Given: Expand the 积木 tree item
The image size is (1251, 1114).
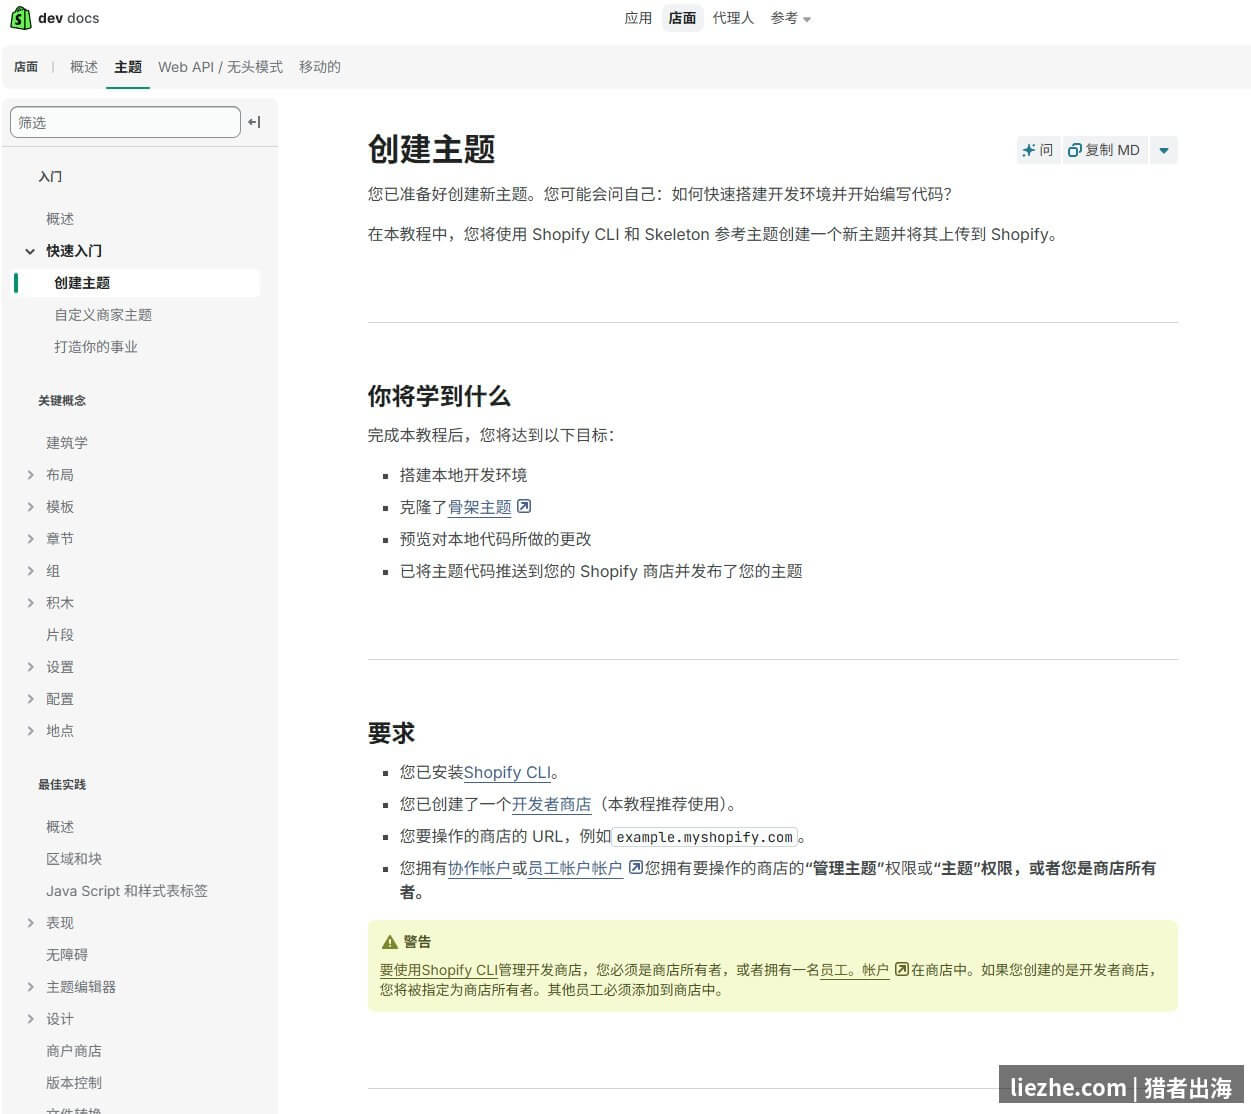Looking at the screenshot, I should click(x=30, y=603).
